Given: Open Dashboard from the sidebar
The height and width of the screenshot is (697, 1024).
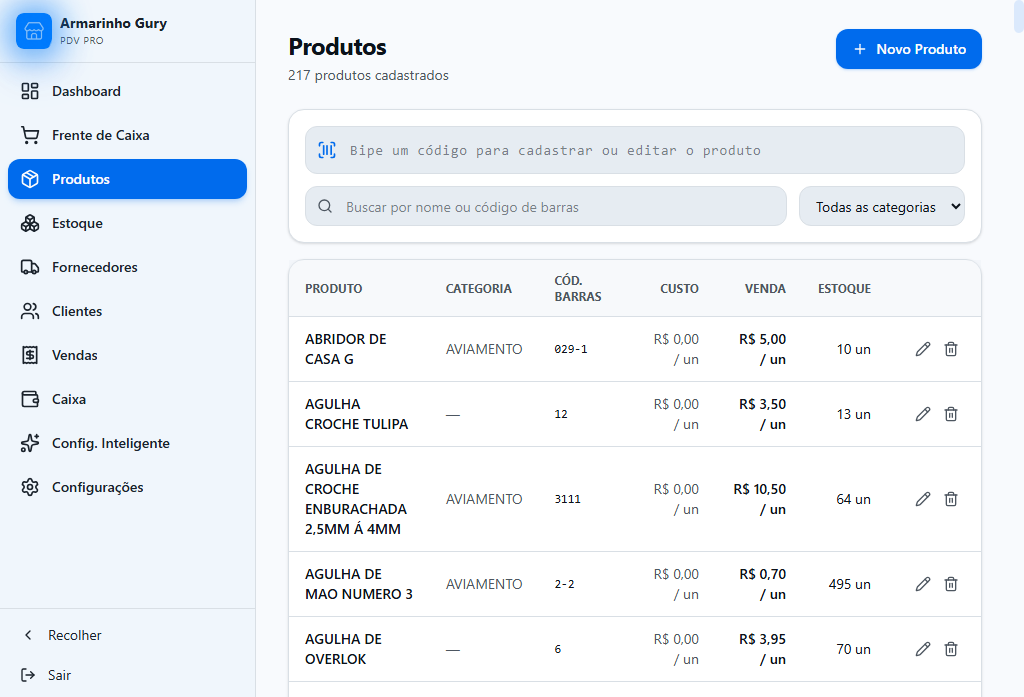Looking at the screenshot, I should coord(127,91).
